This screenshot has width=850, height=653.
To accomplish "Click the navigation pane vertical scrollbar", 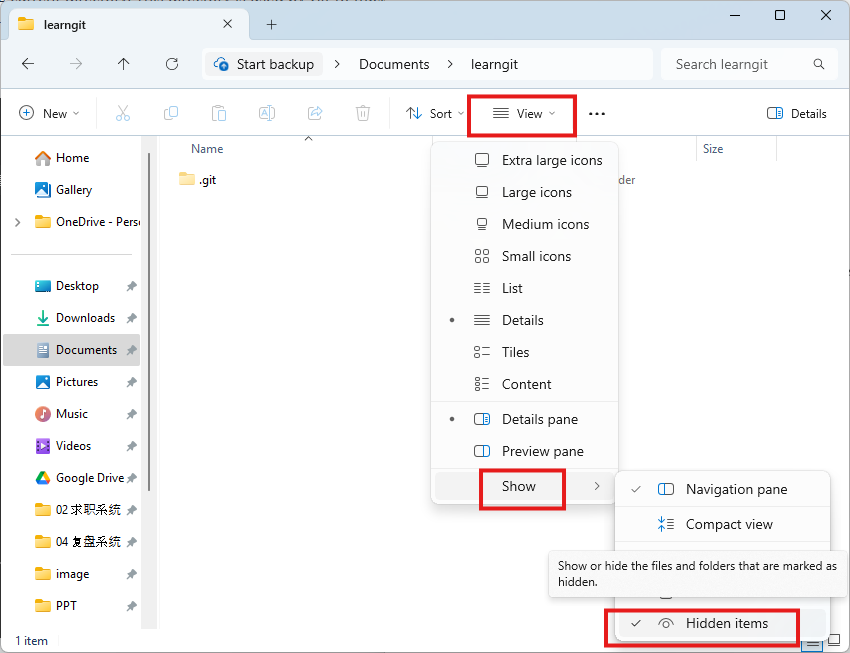I will (150, 320).
